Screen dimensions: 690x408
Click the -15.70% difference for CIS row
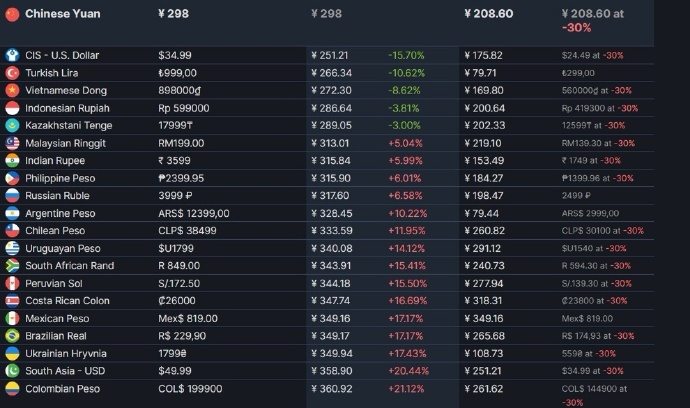click(406, 55)
